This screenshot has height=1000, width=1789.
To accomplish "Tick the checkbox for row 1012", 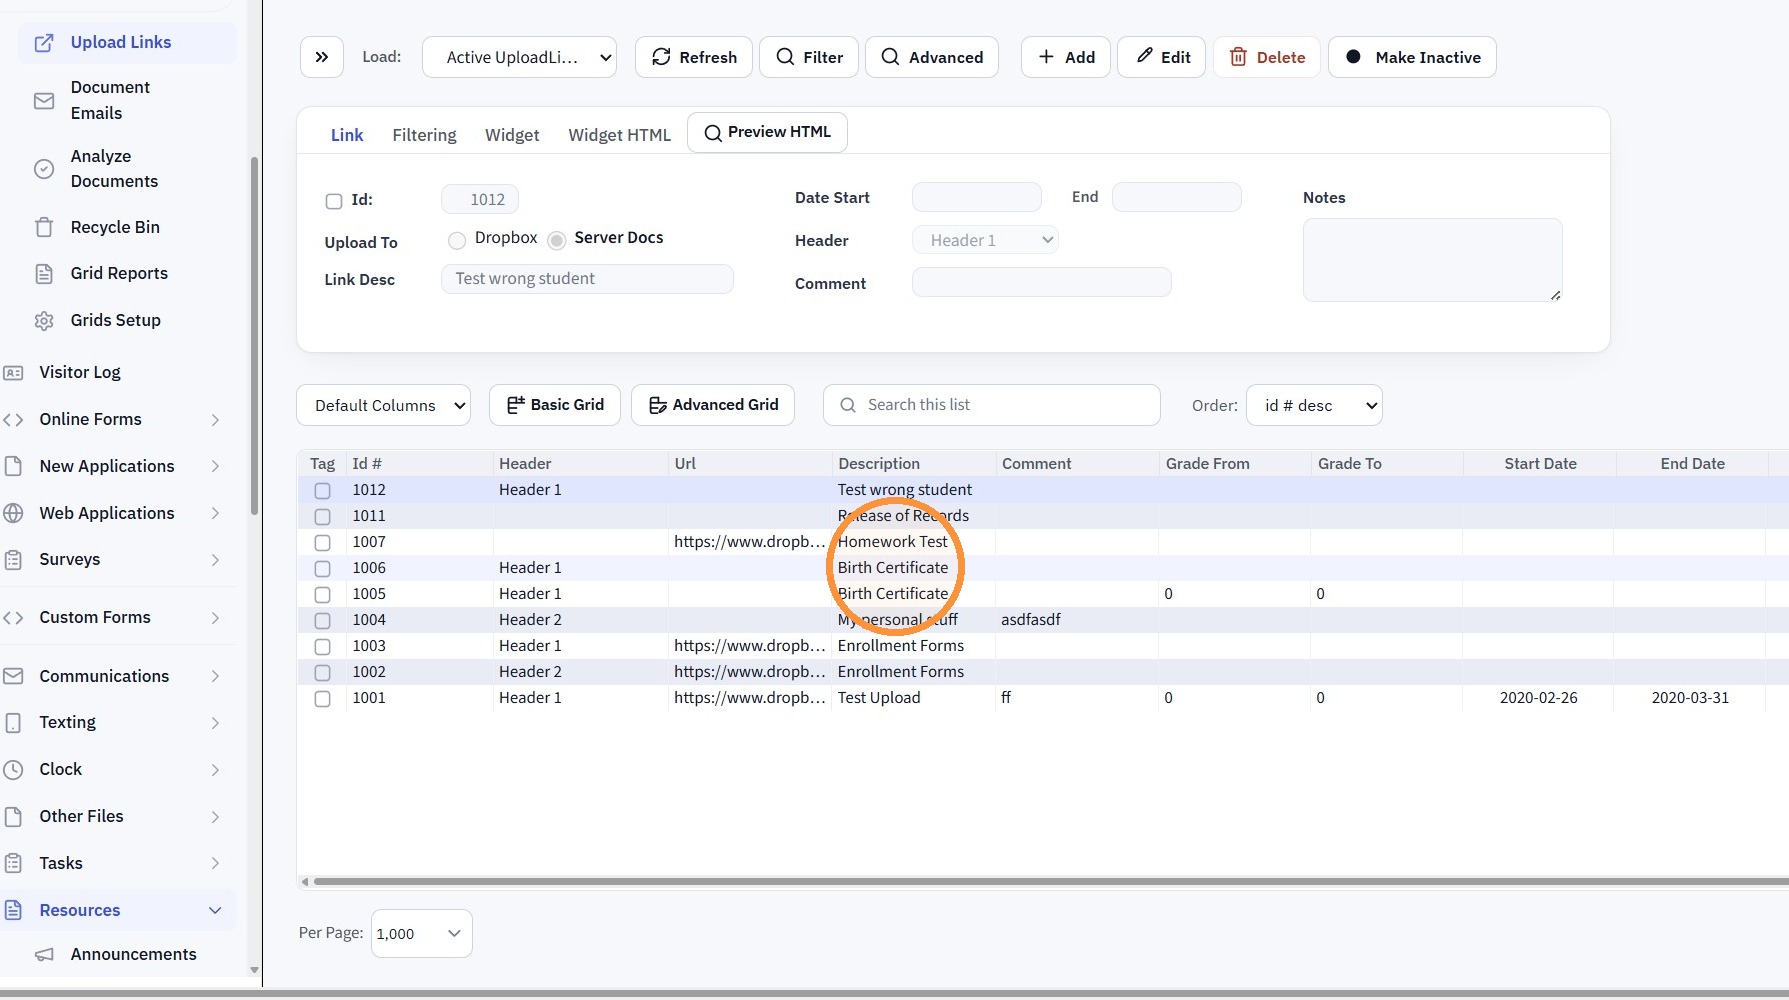I will 322,491.
